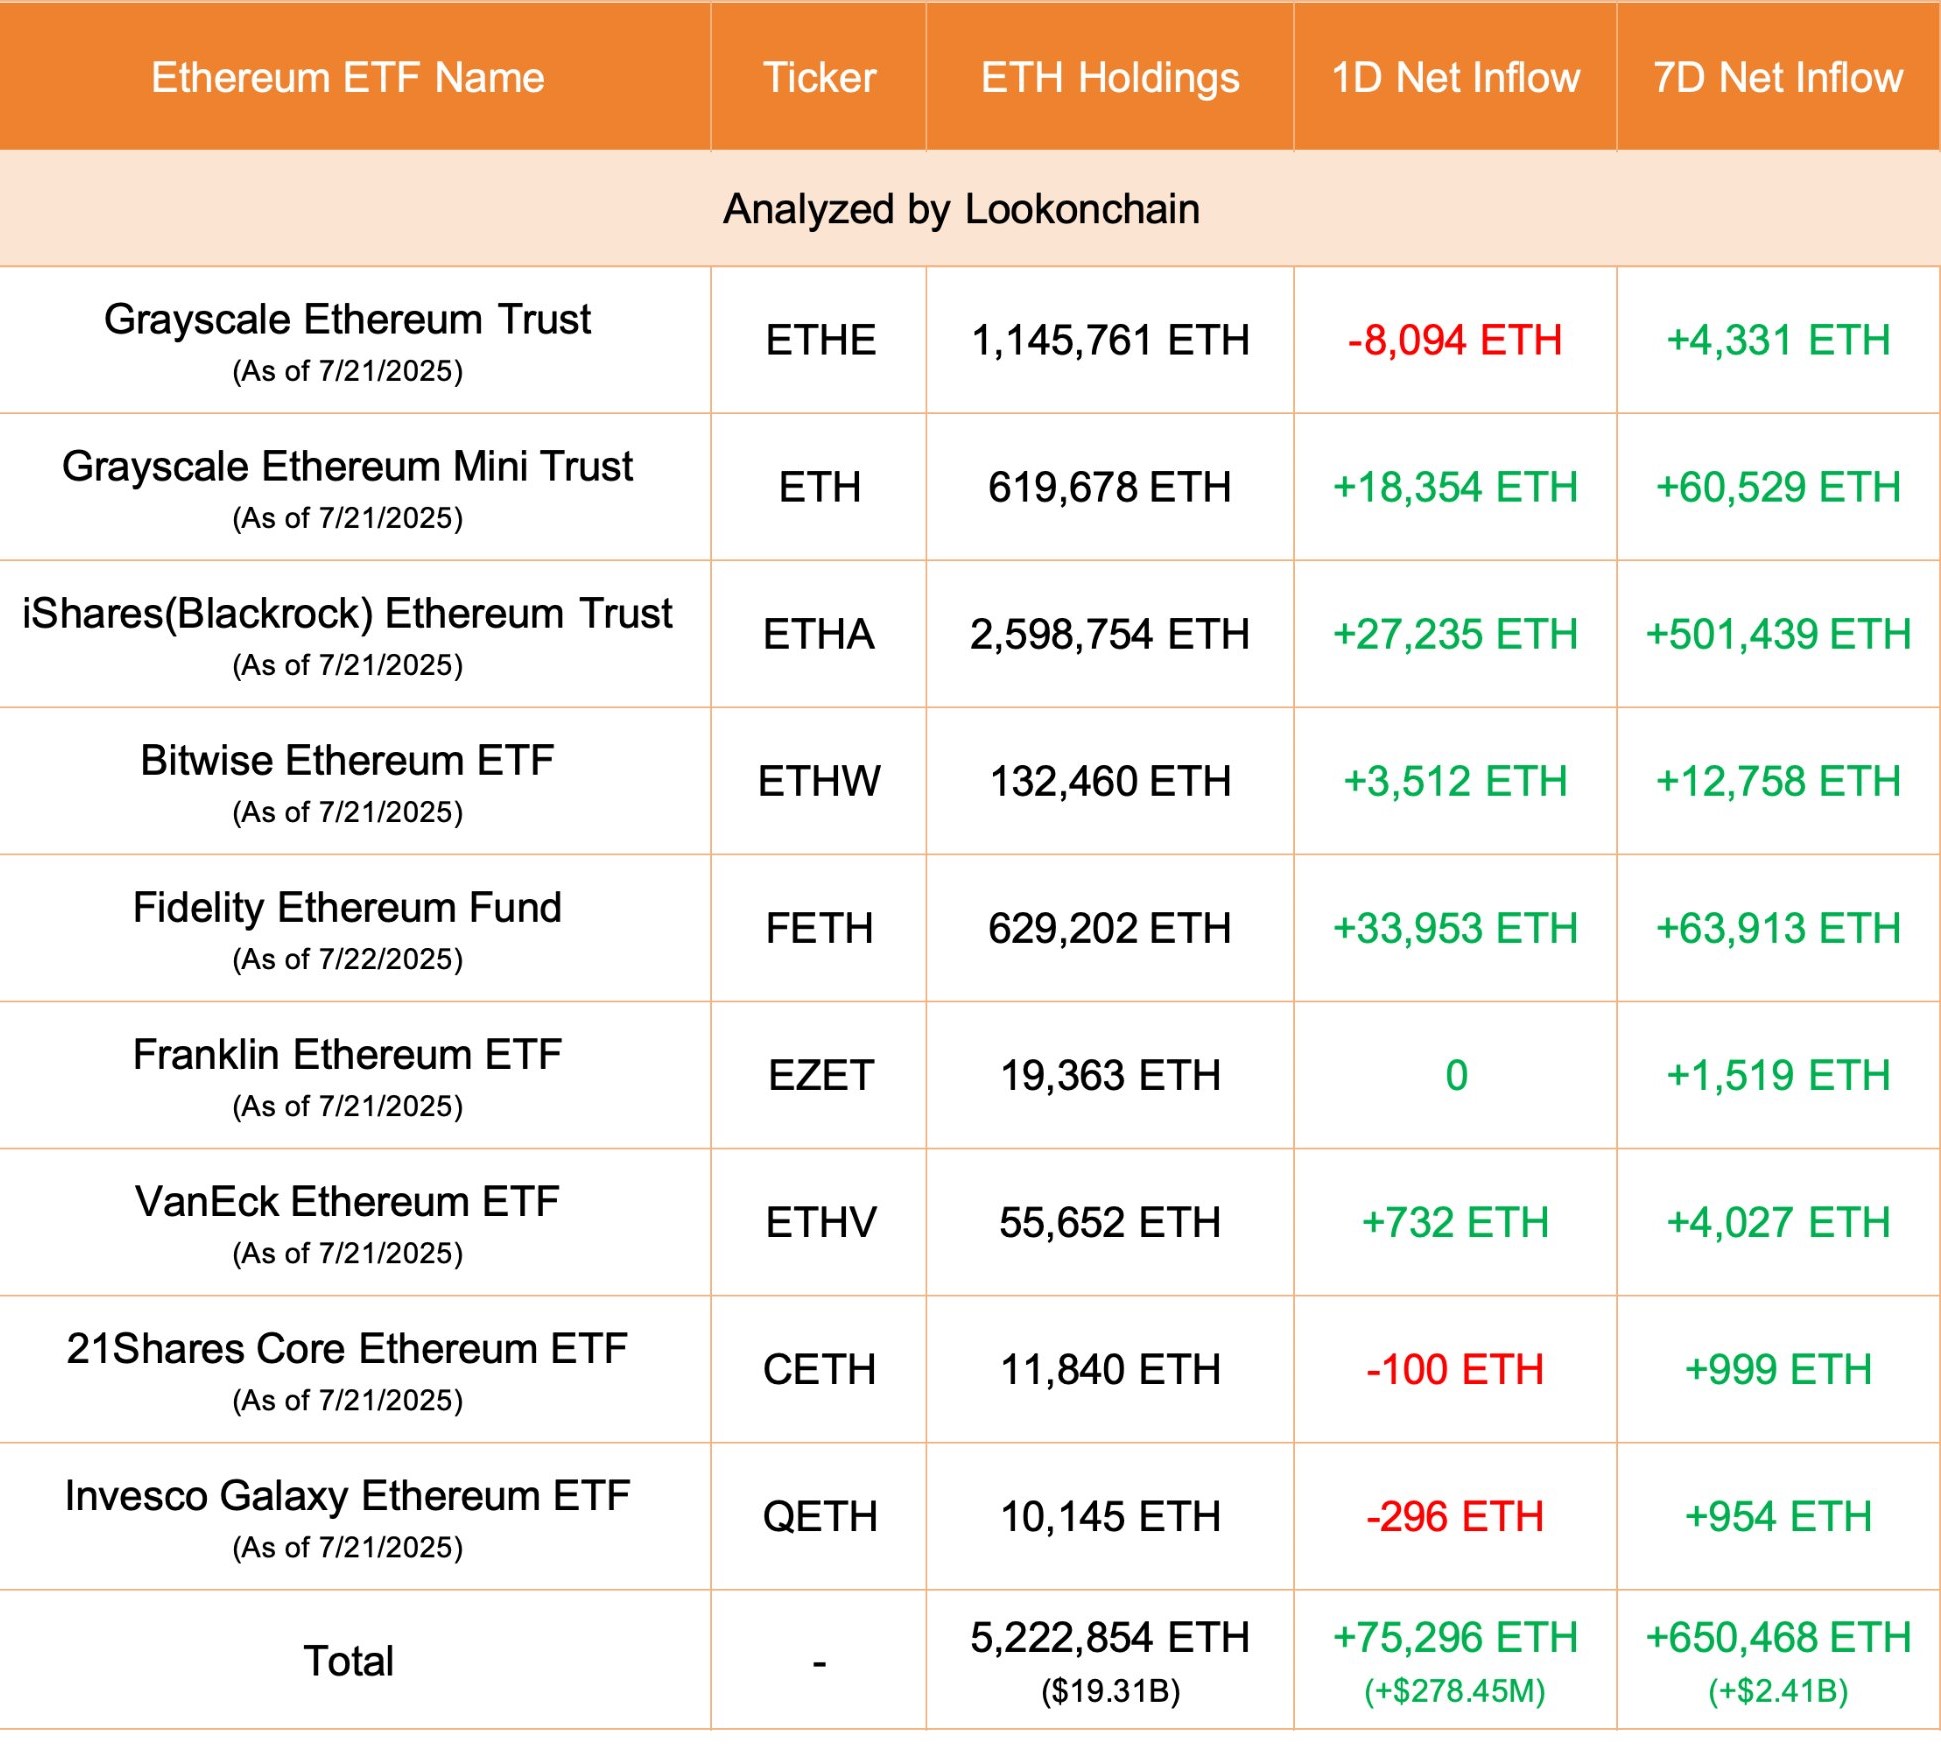Click holdings value 1,145,761 ETH
Screen dimensions: 1941x1753
[x=1110, y=341]
